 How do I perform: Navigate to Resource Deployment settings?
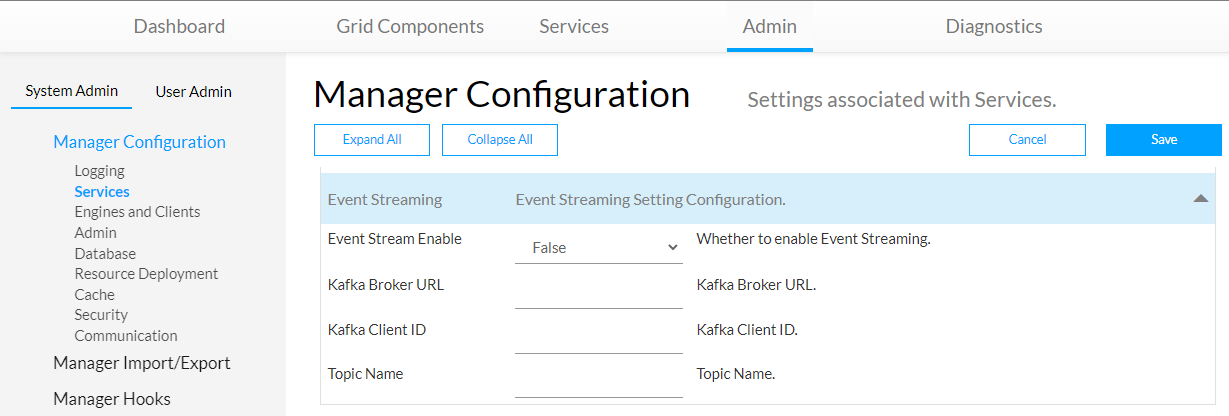click(x=146, y=274)
